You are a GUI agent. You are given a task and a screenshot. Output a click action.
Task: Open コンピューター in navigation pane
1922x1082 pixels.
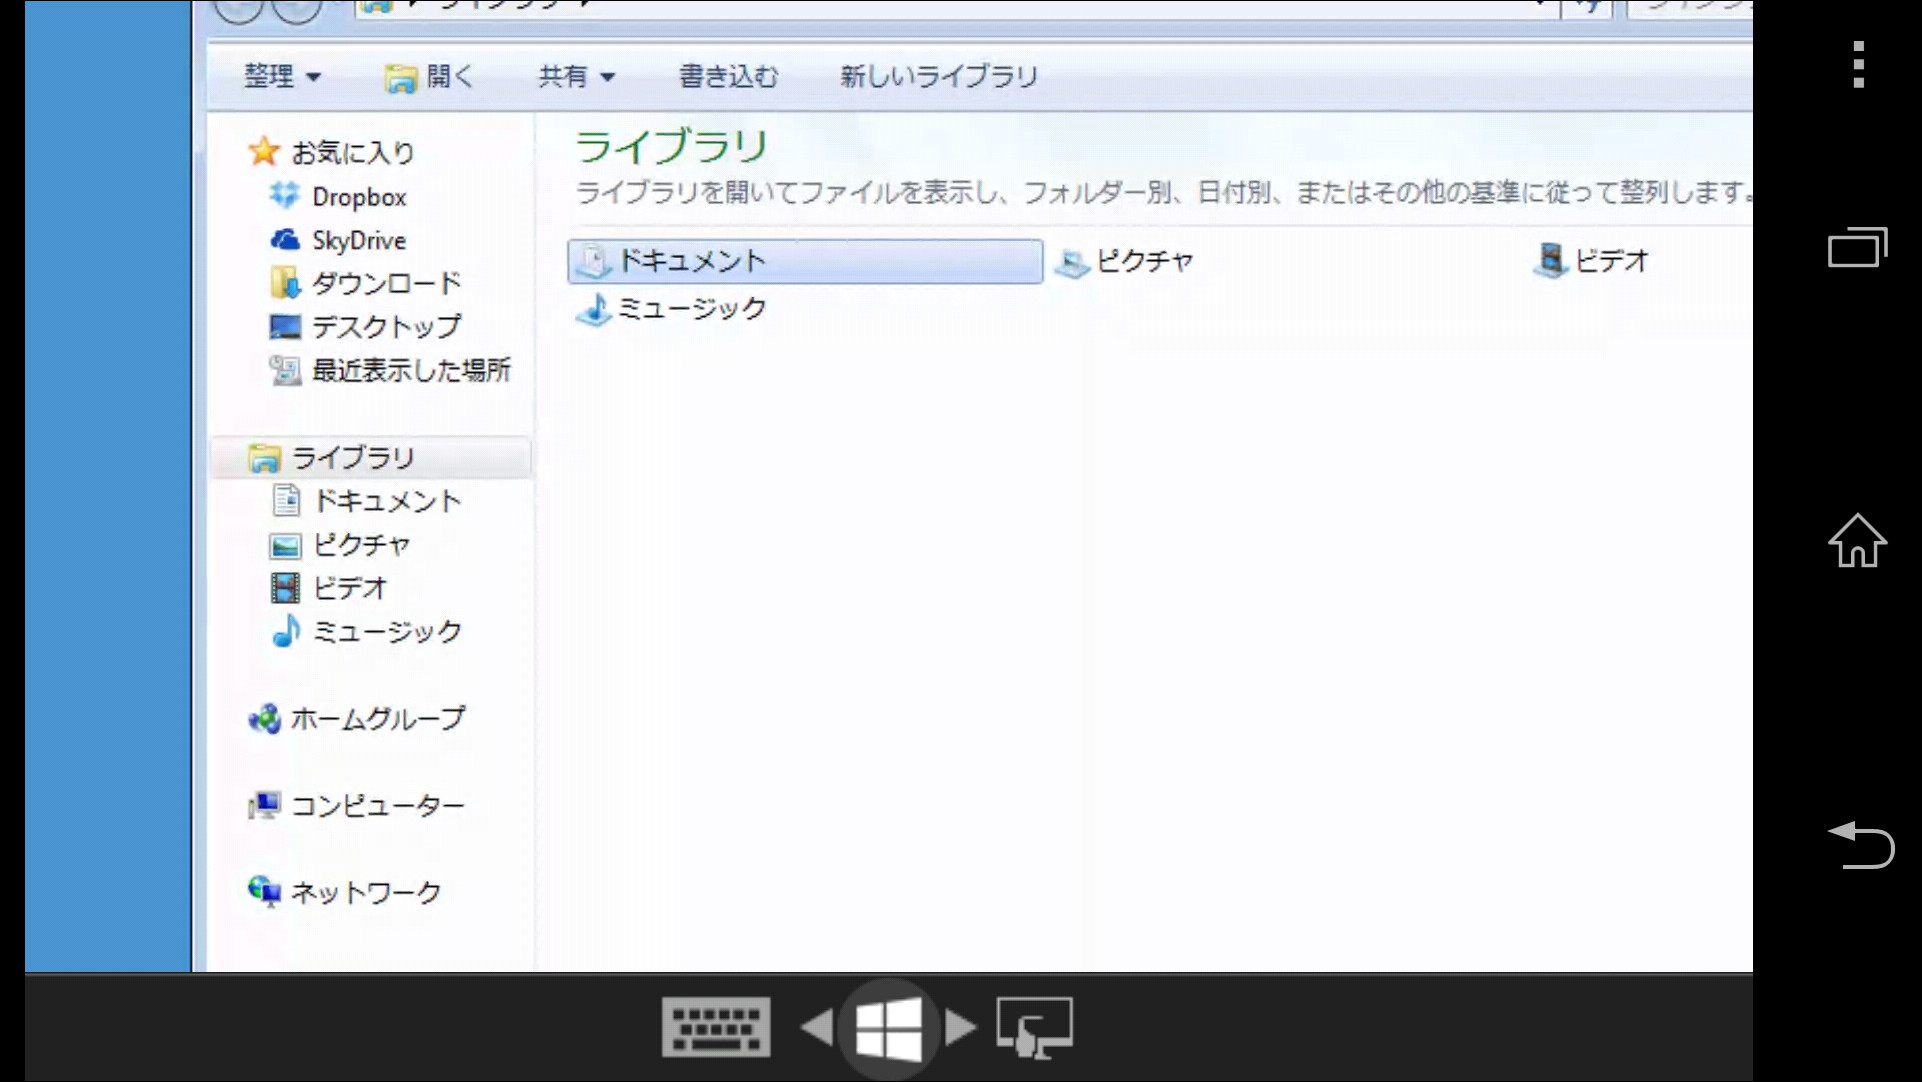click(377, 806)
